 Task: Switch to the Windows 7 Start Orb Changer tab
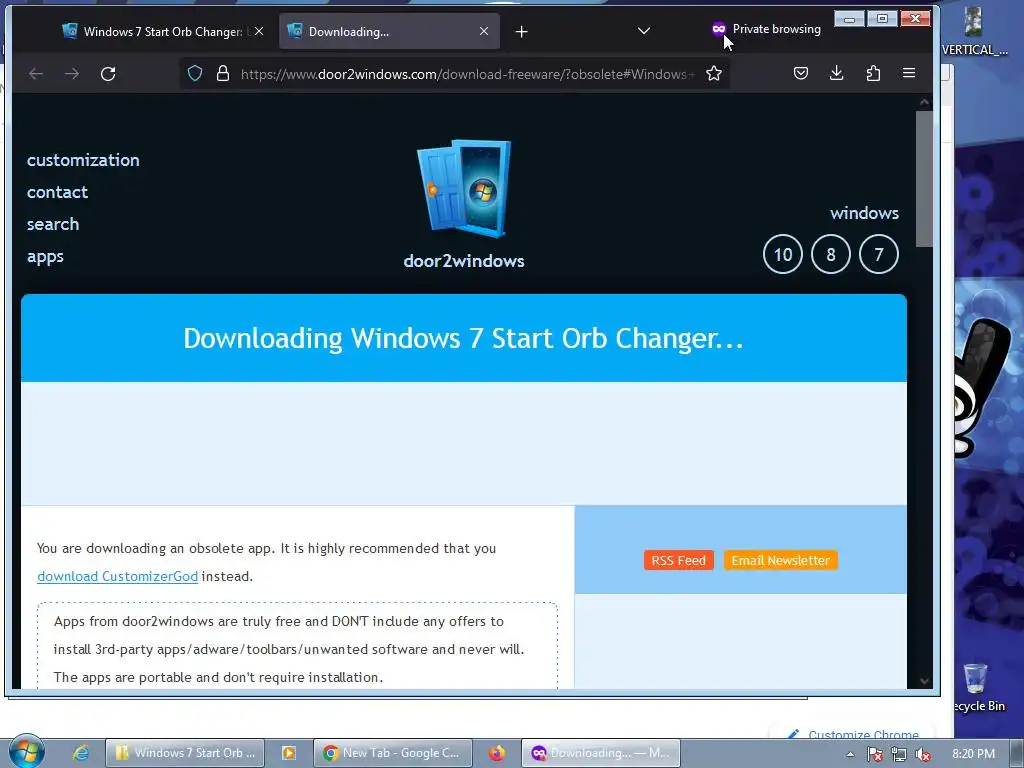click(163, 31)
